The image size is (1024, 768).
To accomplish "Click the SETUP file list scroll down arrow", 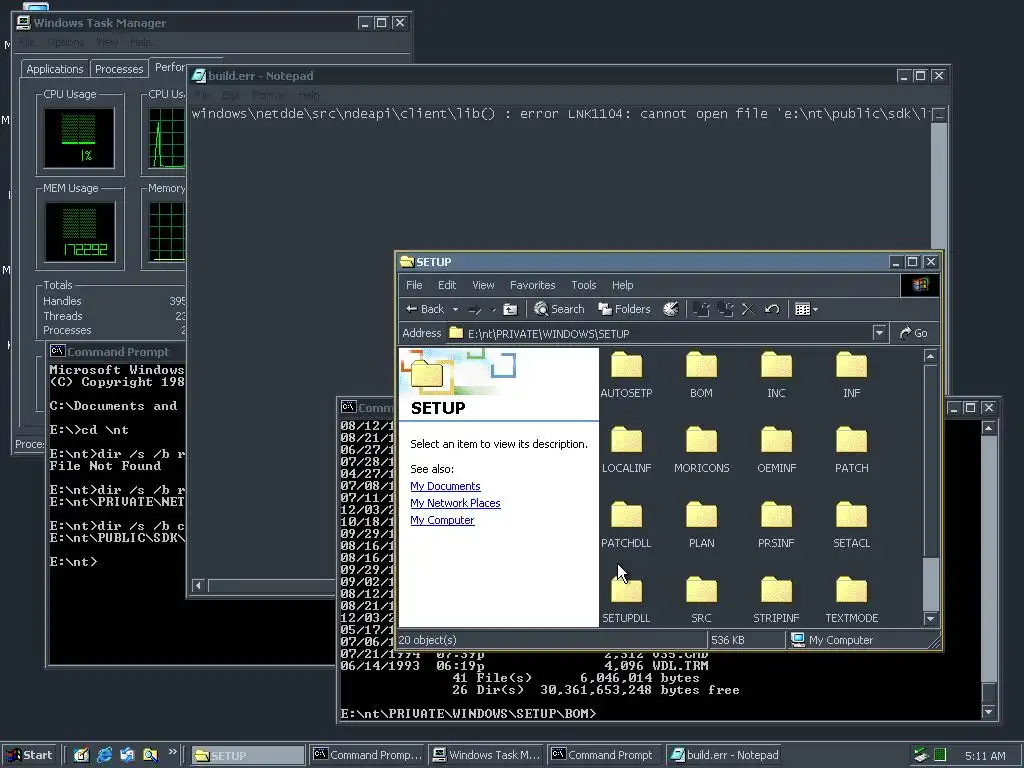I will coord(931,618).
